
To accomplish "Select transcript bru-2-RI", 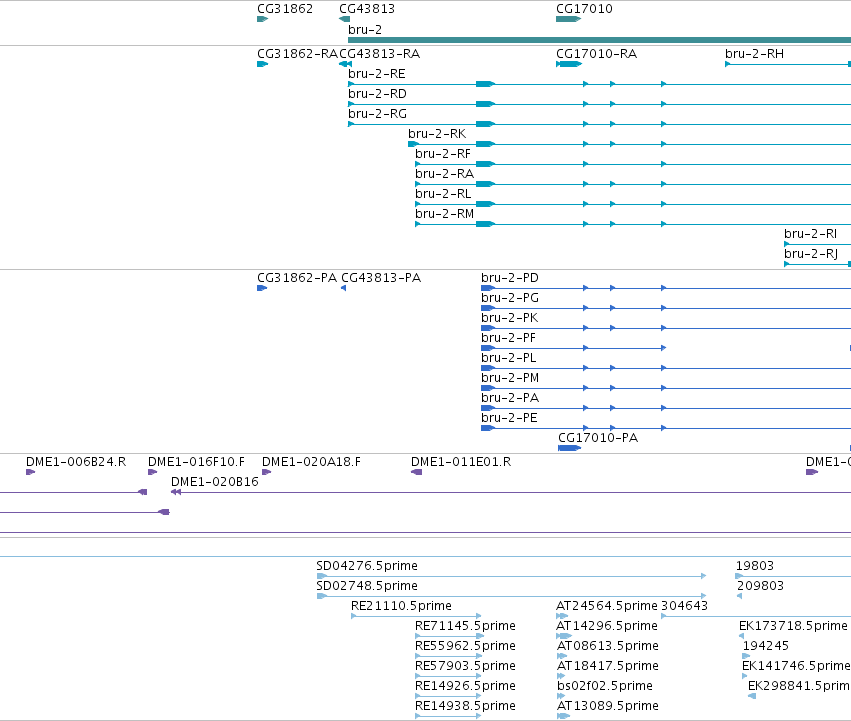I will pyautogui.click(x=817, y=244).
